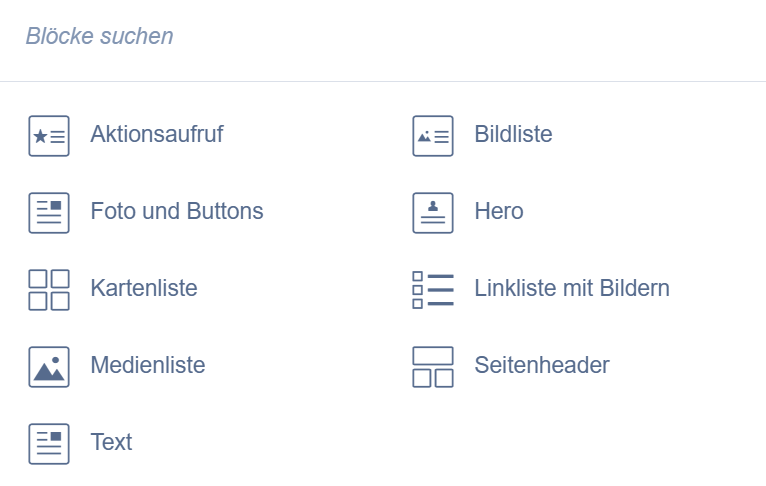Viewport: 766px width, 486px height.
Task: Pick the Kartenliste label
Action: click(144, 288)
